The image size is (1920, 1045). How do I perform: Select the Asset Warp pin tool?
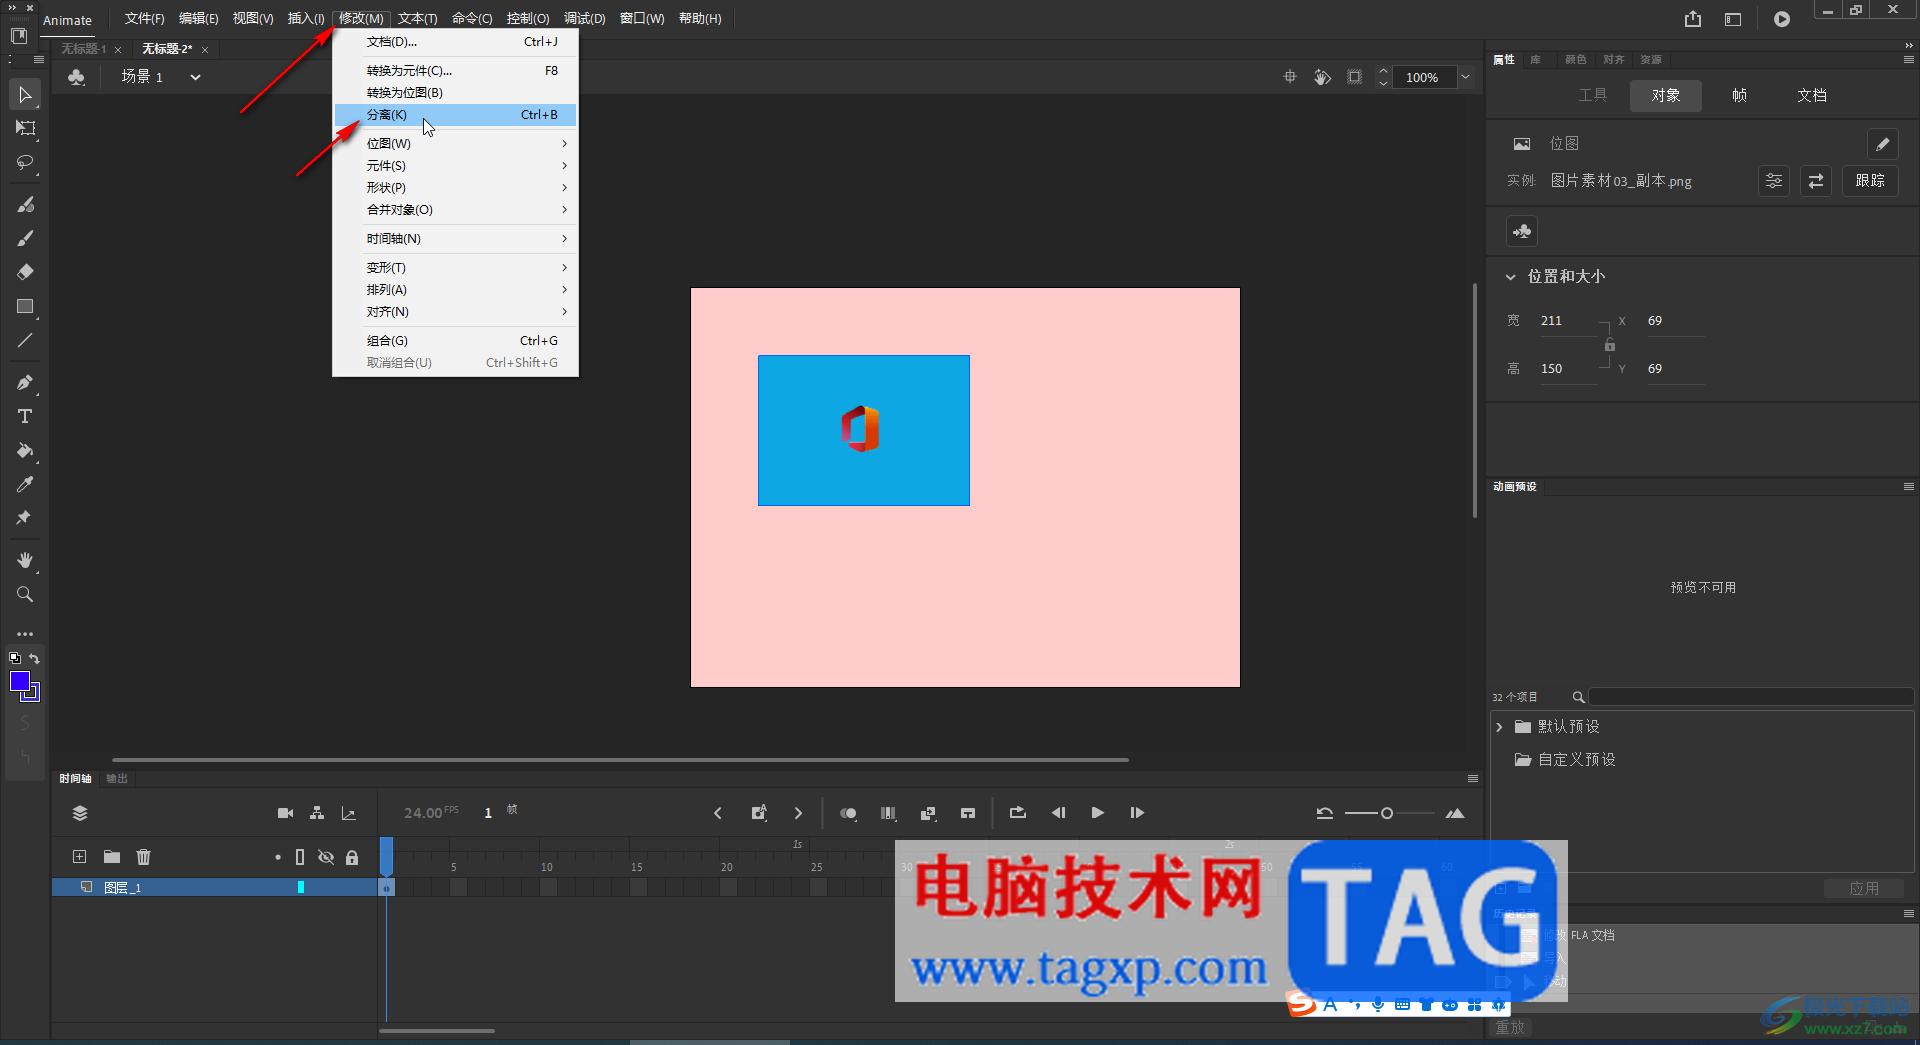pyautogui.click(x=25, y=518)
